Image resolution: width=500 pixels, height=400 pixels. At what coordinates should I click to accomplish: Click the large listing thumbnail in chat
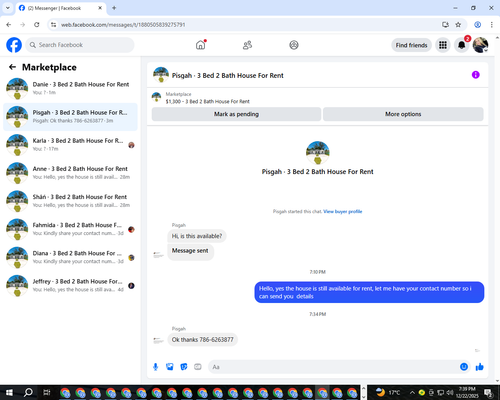point(318,153)
